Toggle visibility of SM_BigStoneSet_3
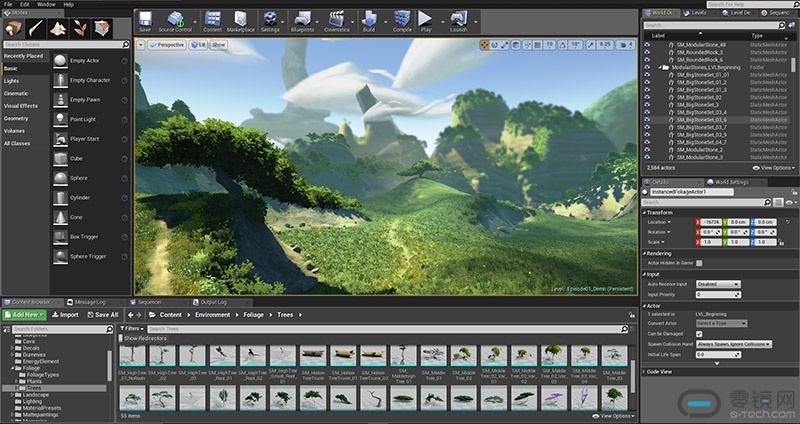Viewport: 800px width, 424px height. [647, 105]
